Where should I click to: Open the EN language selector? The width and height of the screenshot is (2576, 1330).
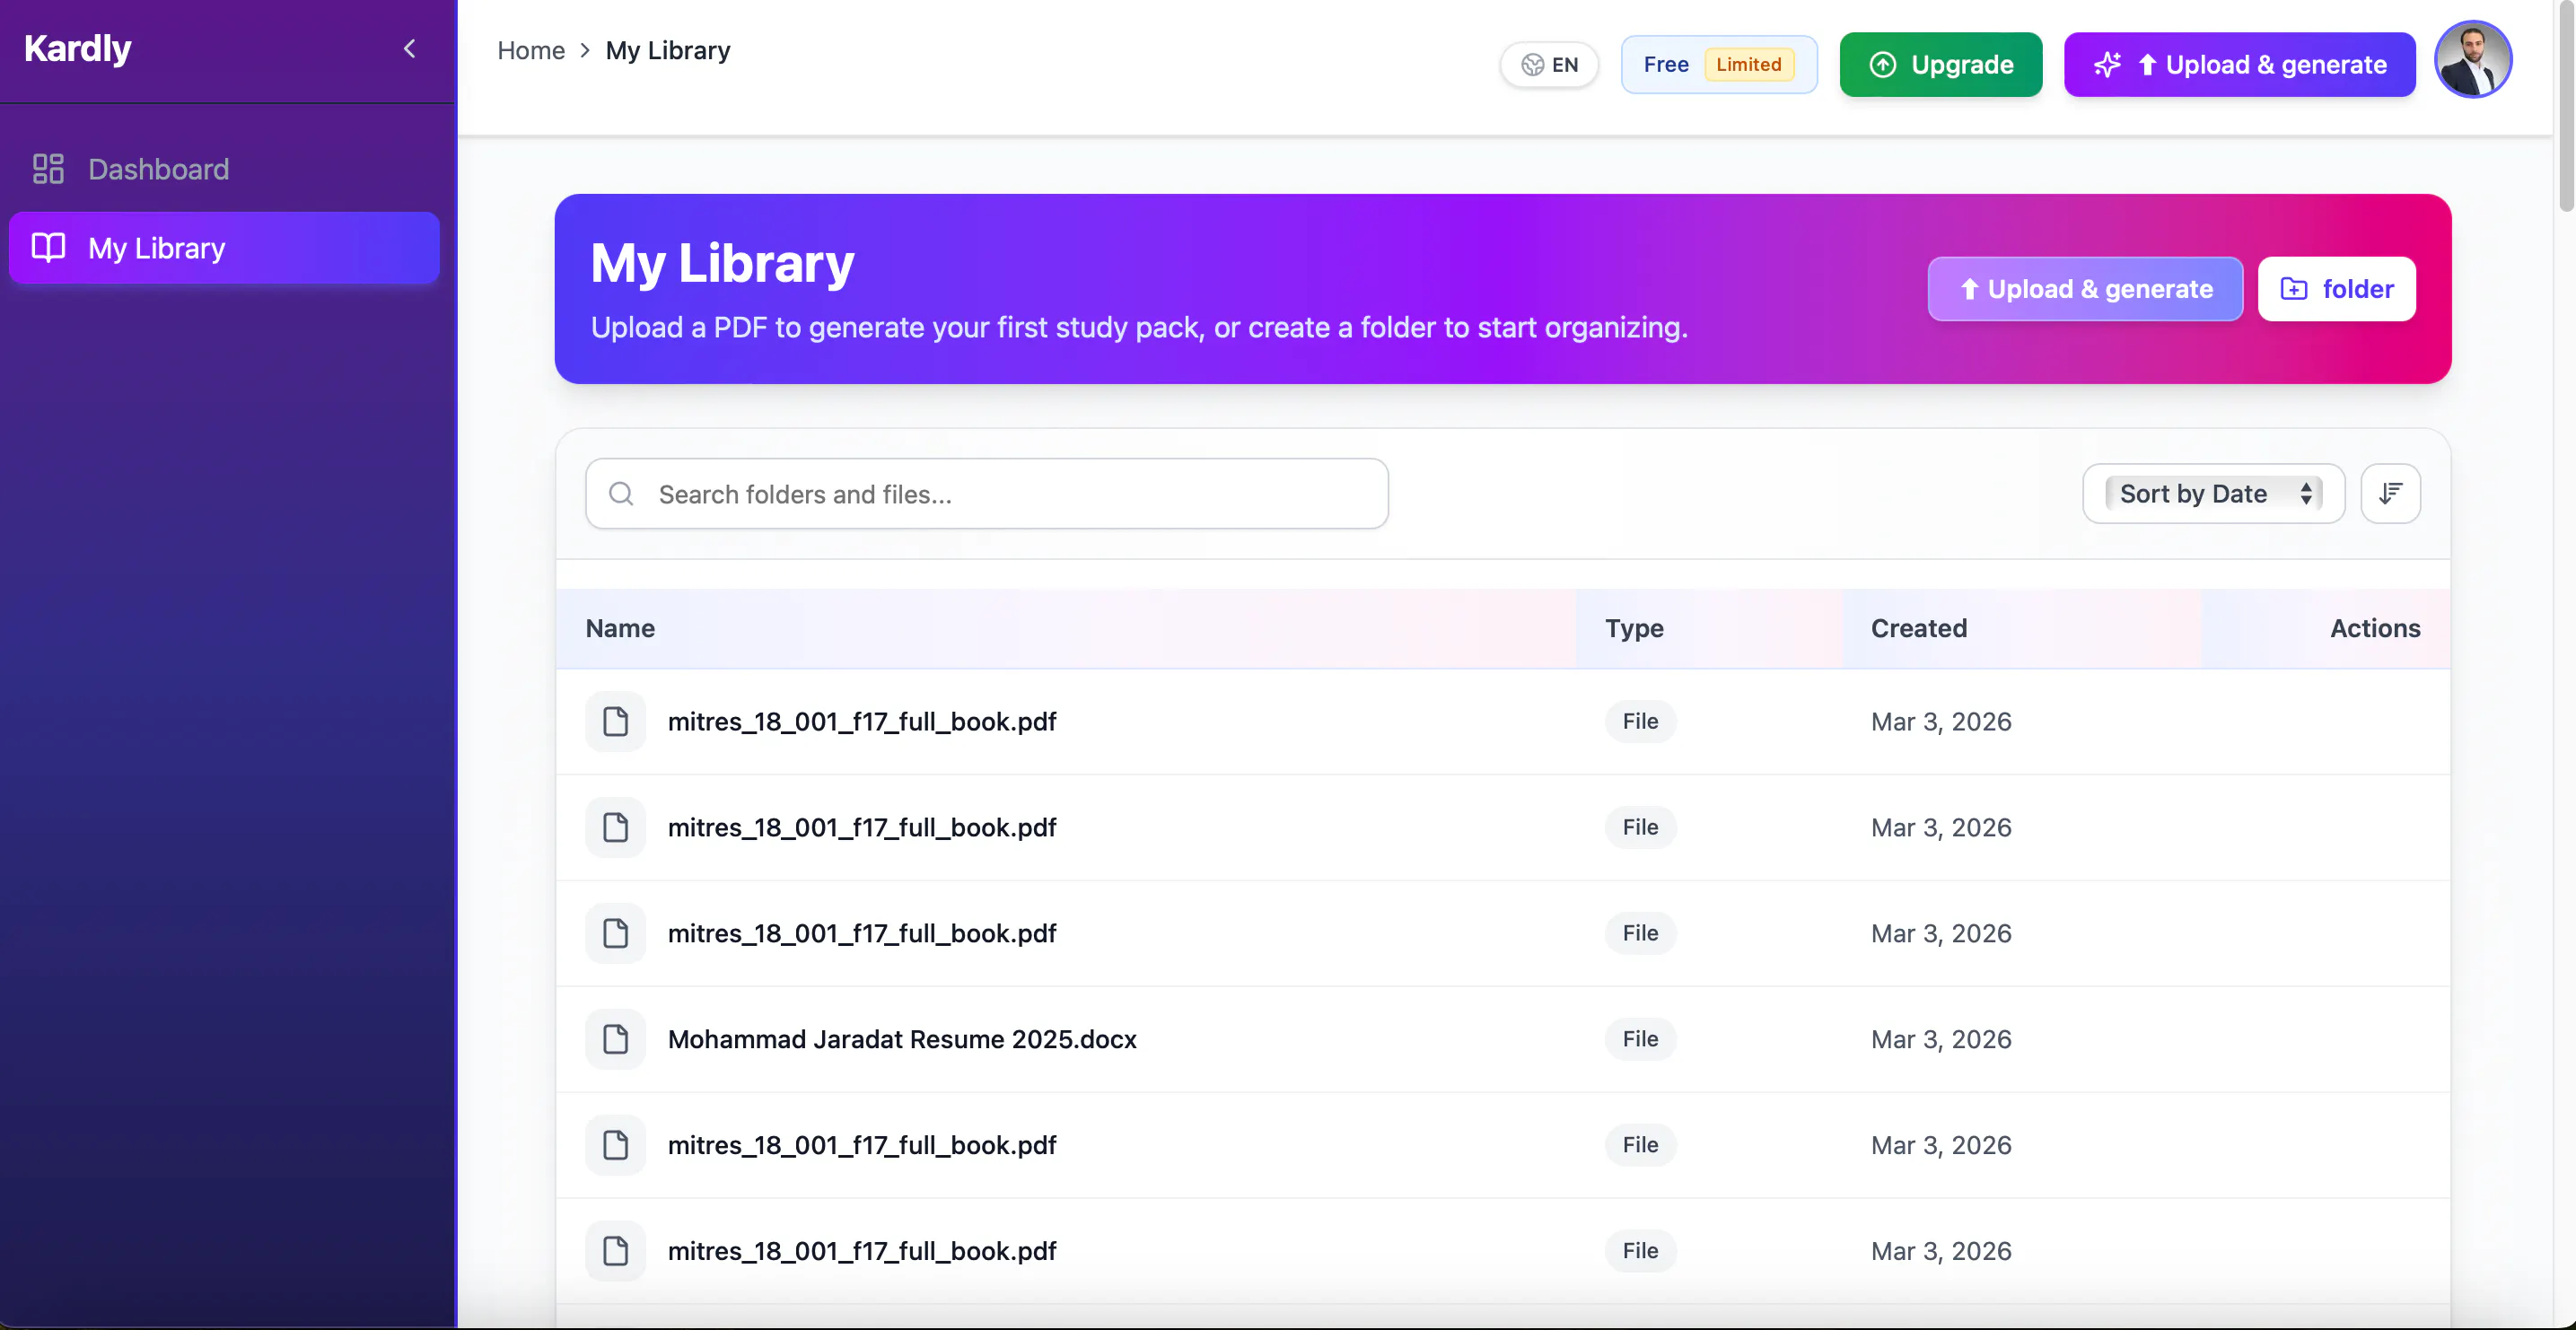coord(1549,65)
